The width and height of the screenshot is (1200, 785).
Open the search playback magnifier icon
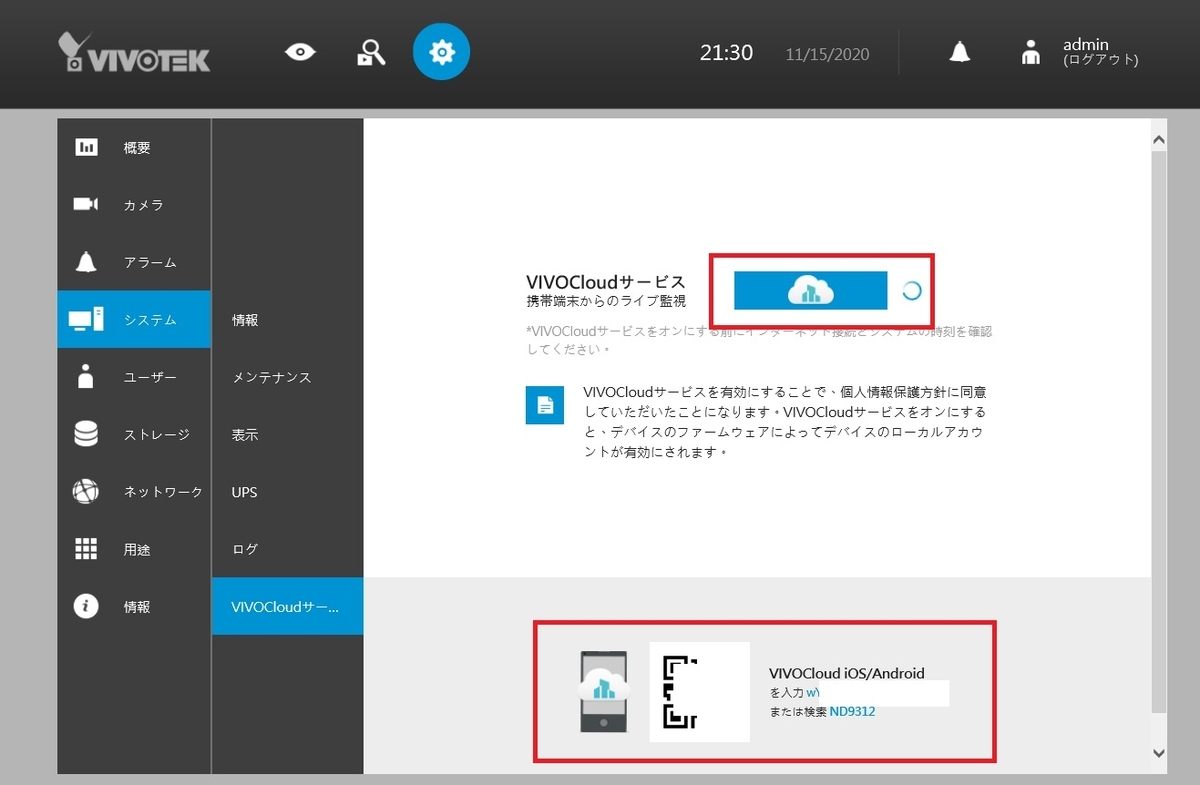pyautogui.click(x=370, y=53)
